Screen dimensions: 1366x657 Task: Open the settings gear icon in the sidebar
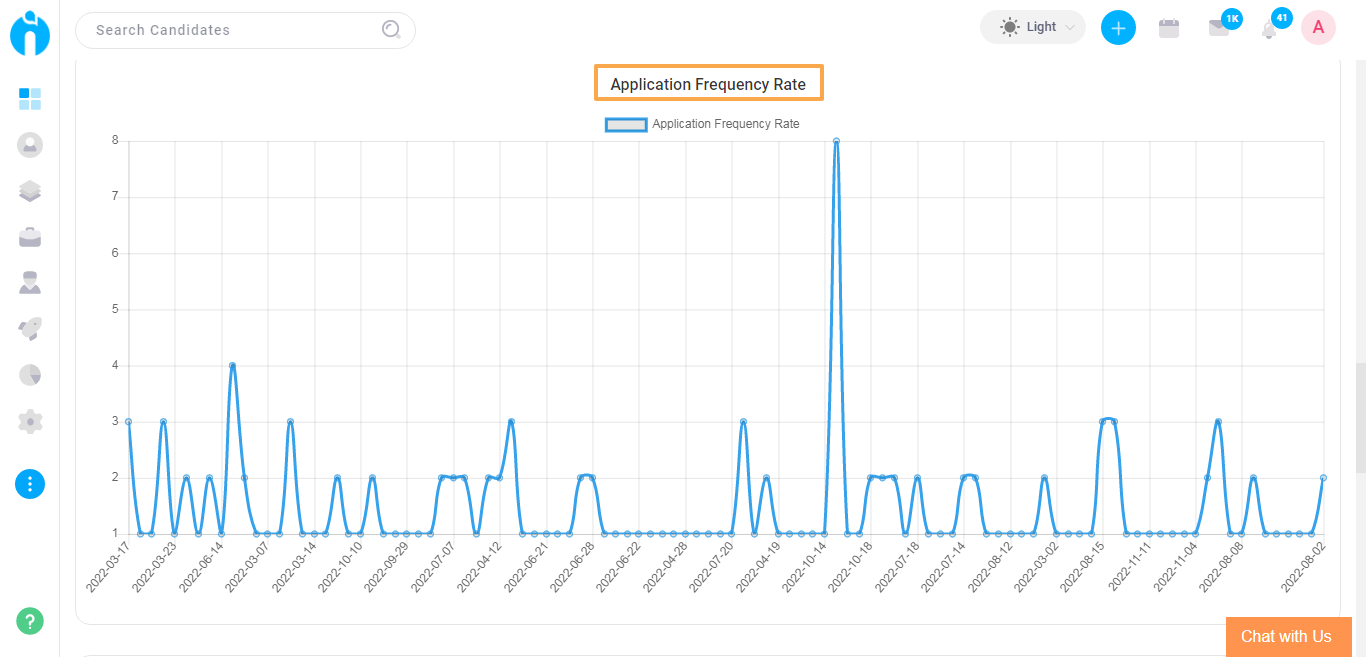pos(30,421)
